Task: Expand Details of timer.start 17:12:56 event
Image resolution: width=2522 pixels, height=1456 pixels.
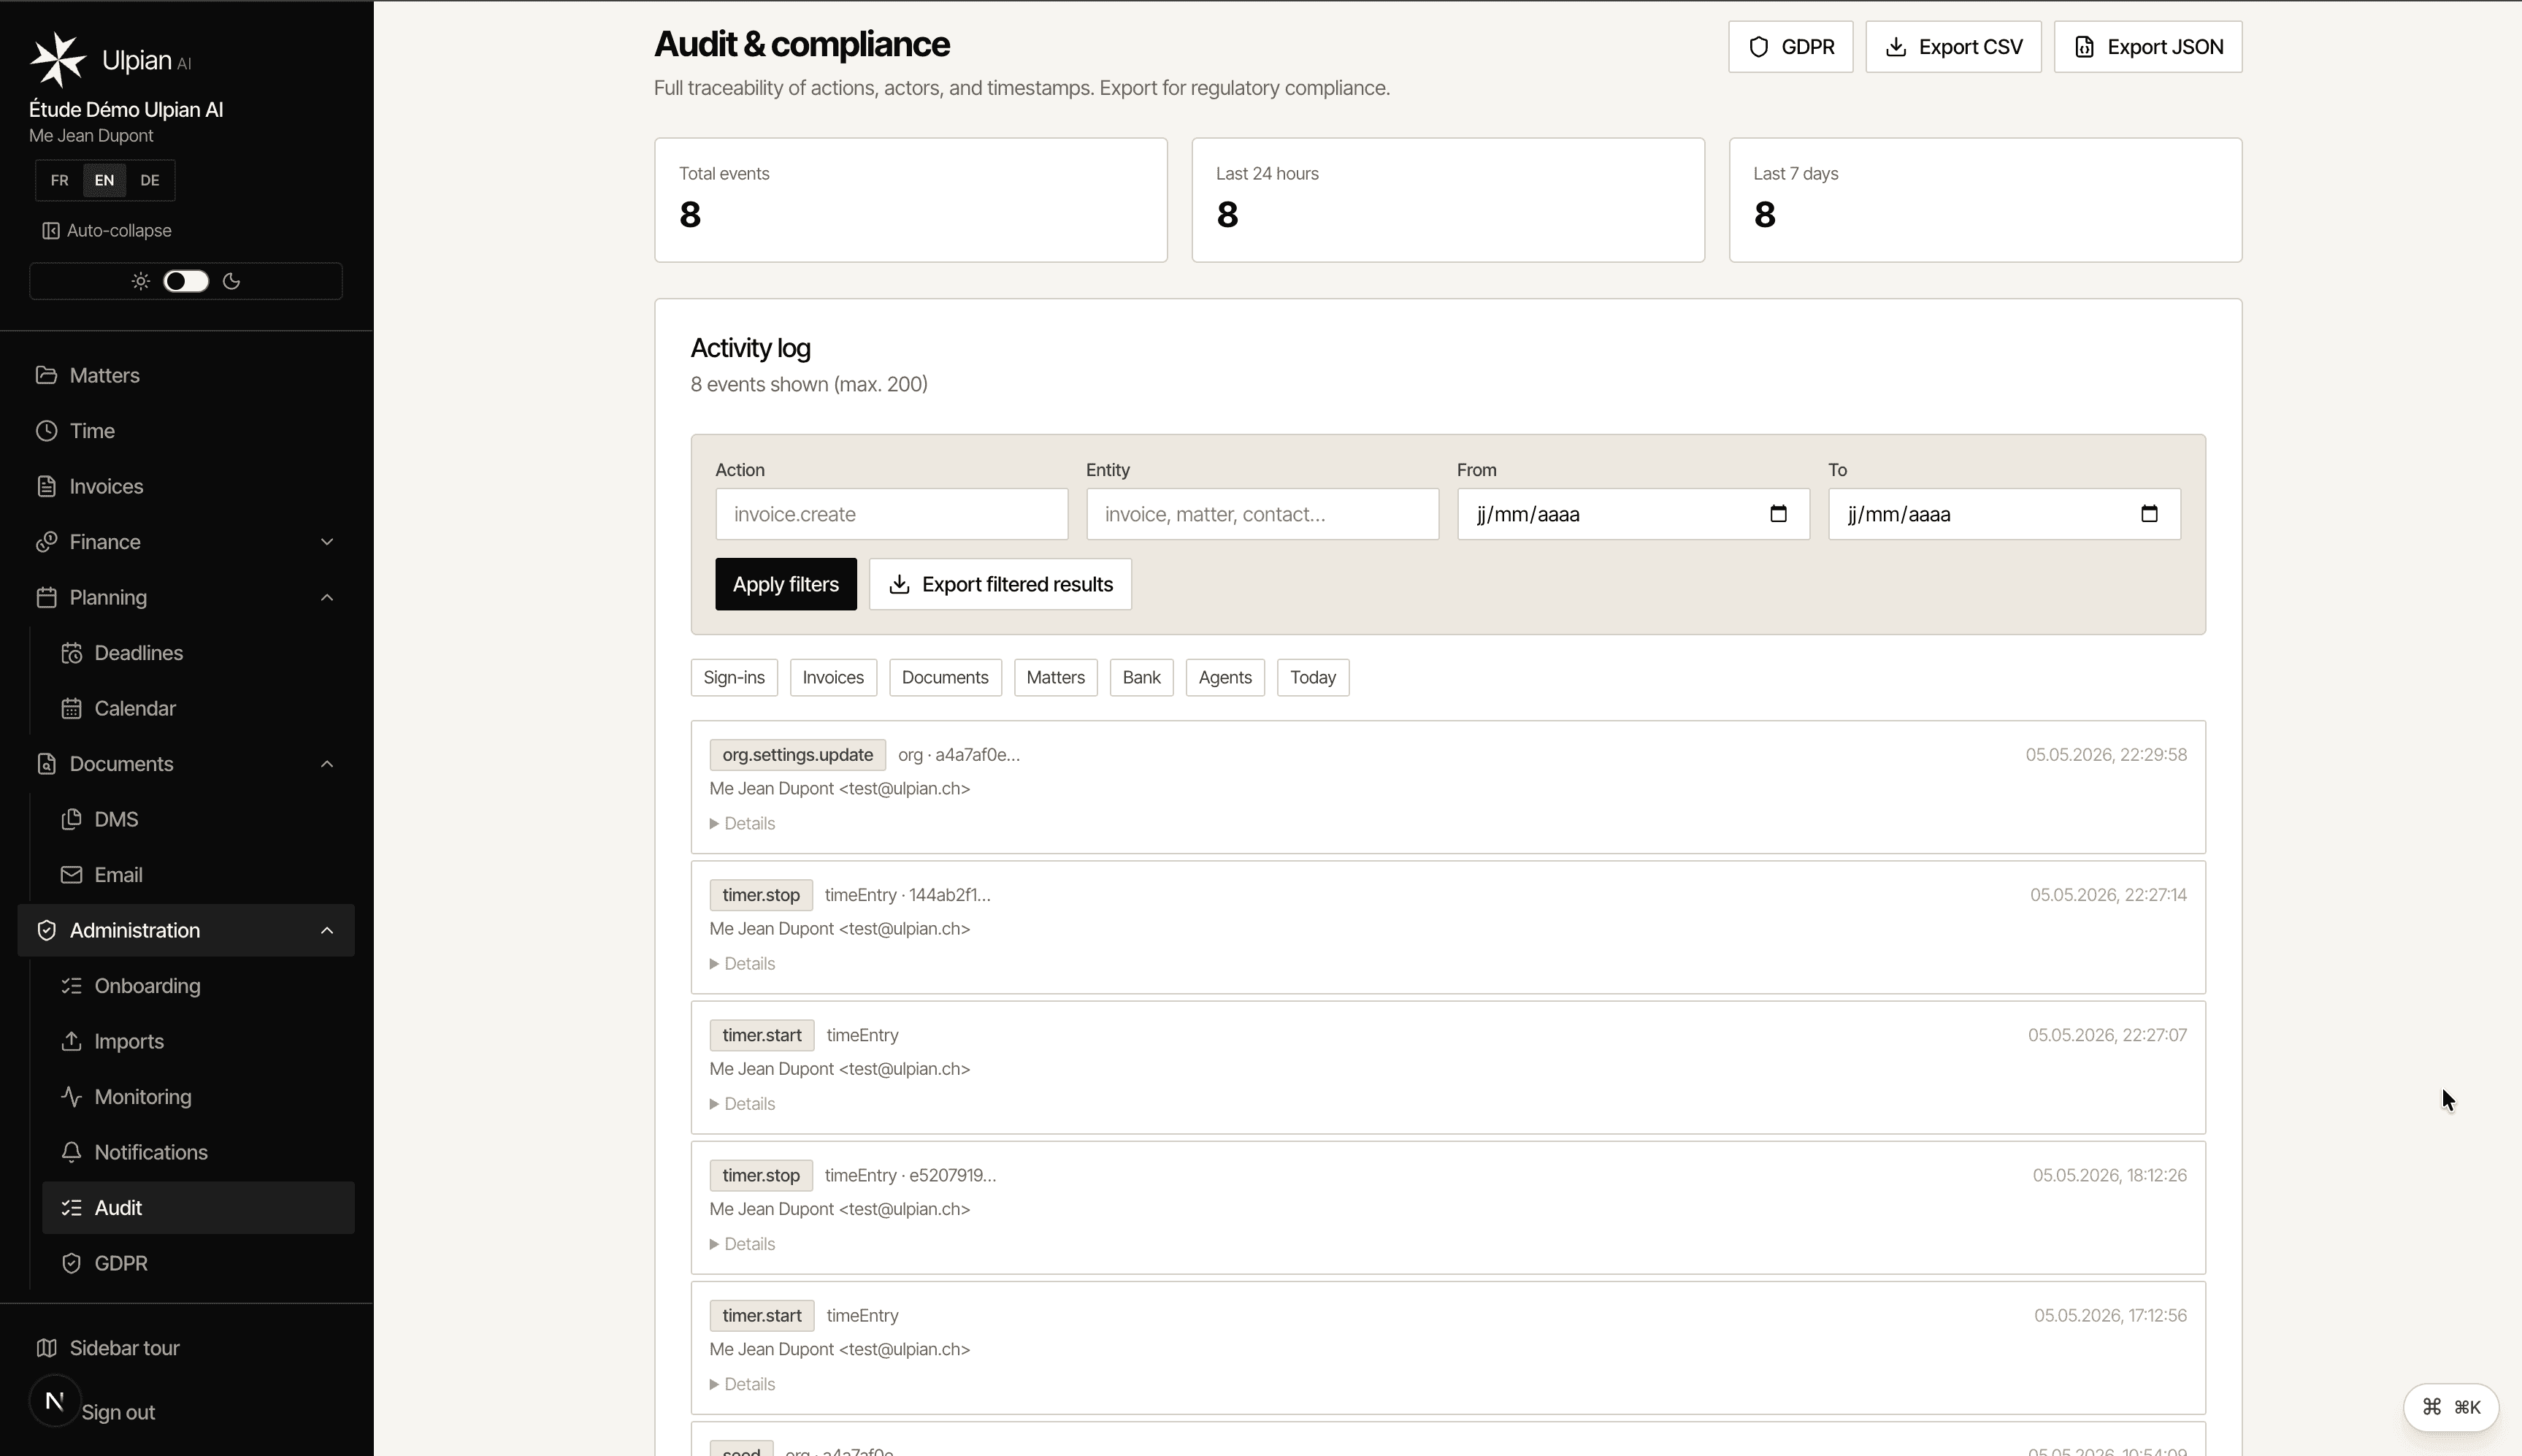Action: pyautogui.click(x=742, y=1384)
